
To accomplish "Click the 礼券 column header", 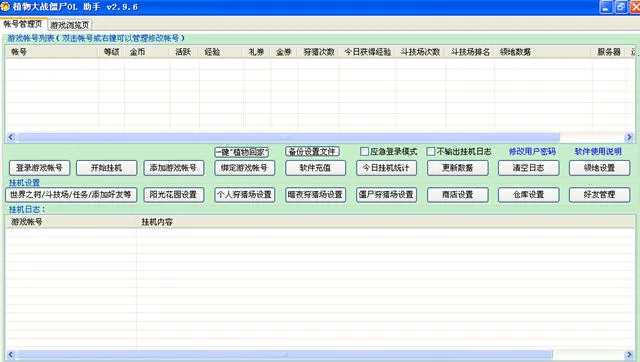I will point(258,52).
